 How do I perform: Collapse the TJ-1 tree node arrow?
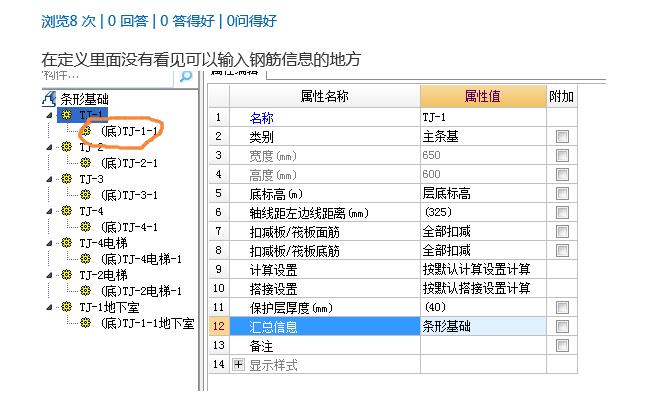pyautogui.click(x=49, y=115)
